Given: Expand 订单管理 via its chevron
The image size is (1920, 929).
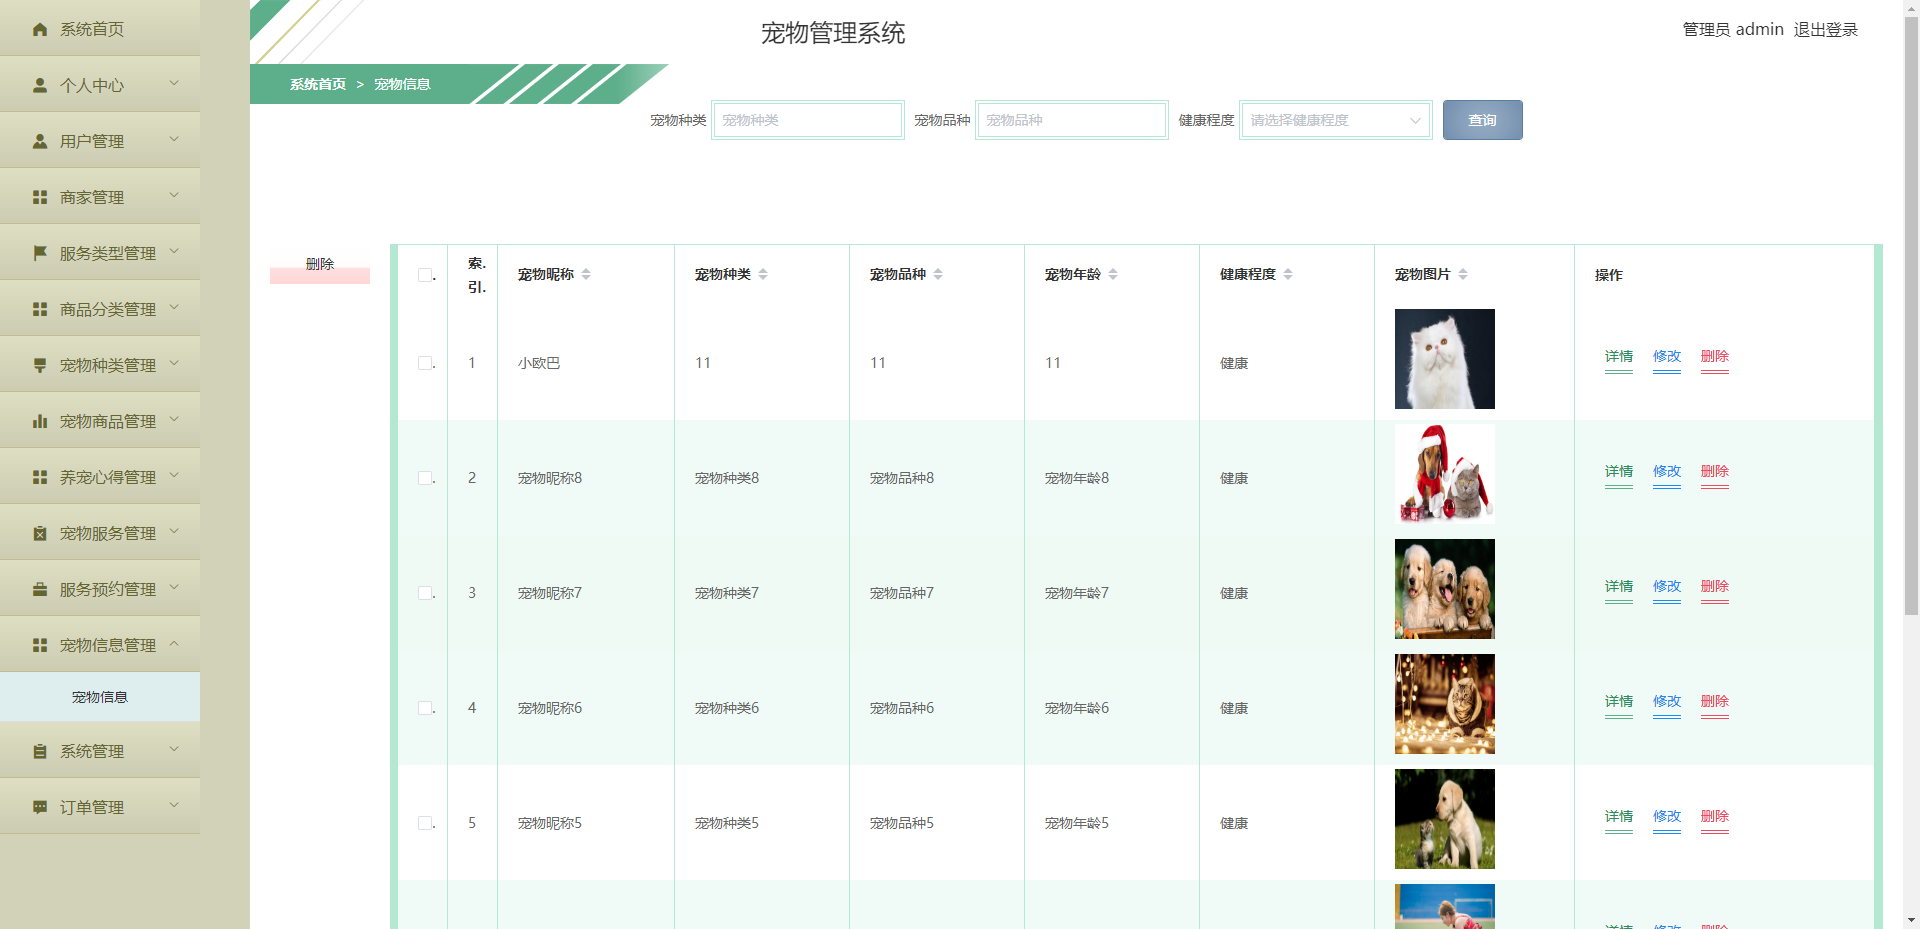Looking at the screenshot, I should pyautogui.click(x=174, y=805).
